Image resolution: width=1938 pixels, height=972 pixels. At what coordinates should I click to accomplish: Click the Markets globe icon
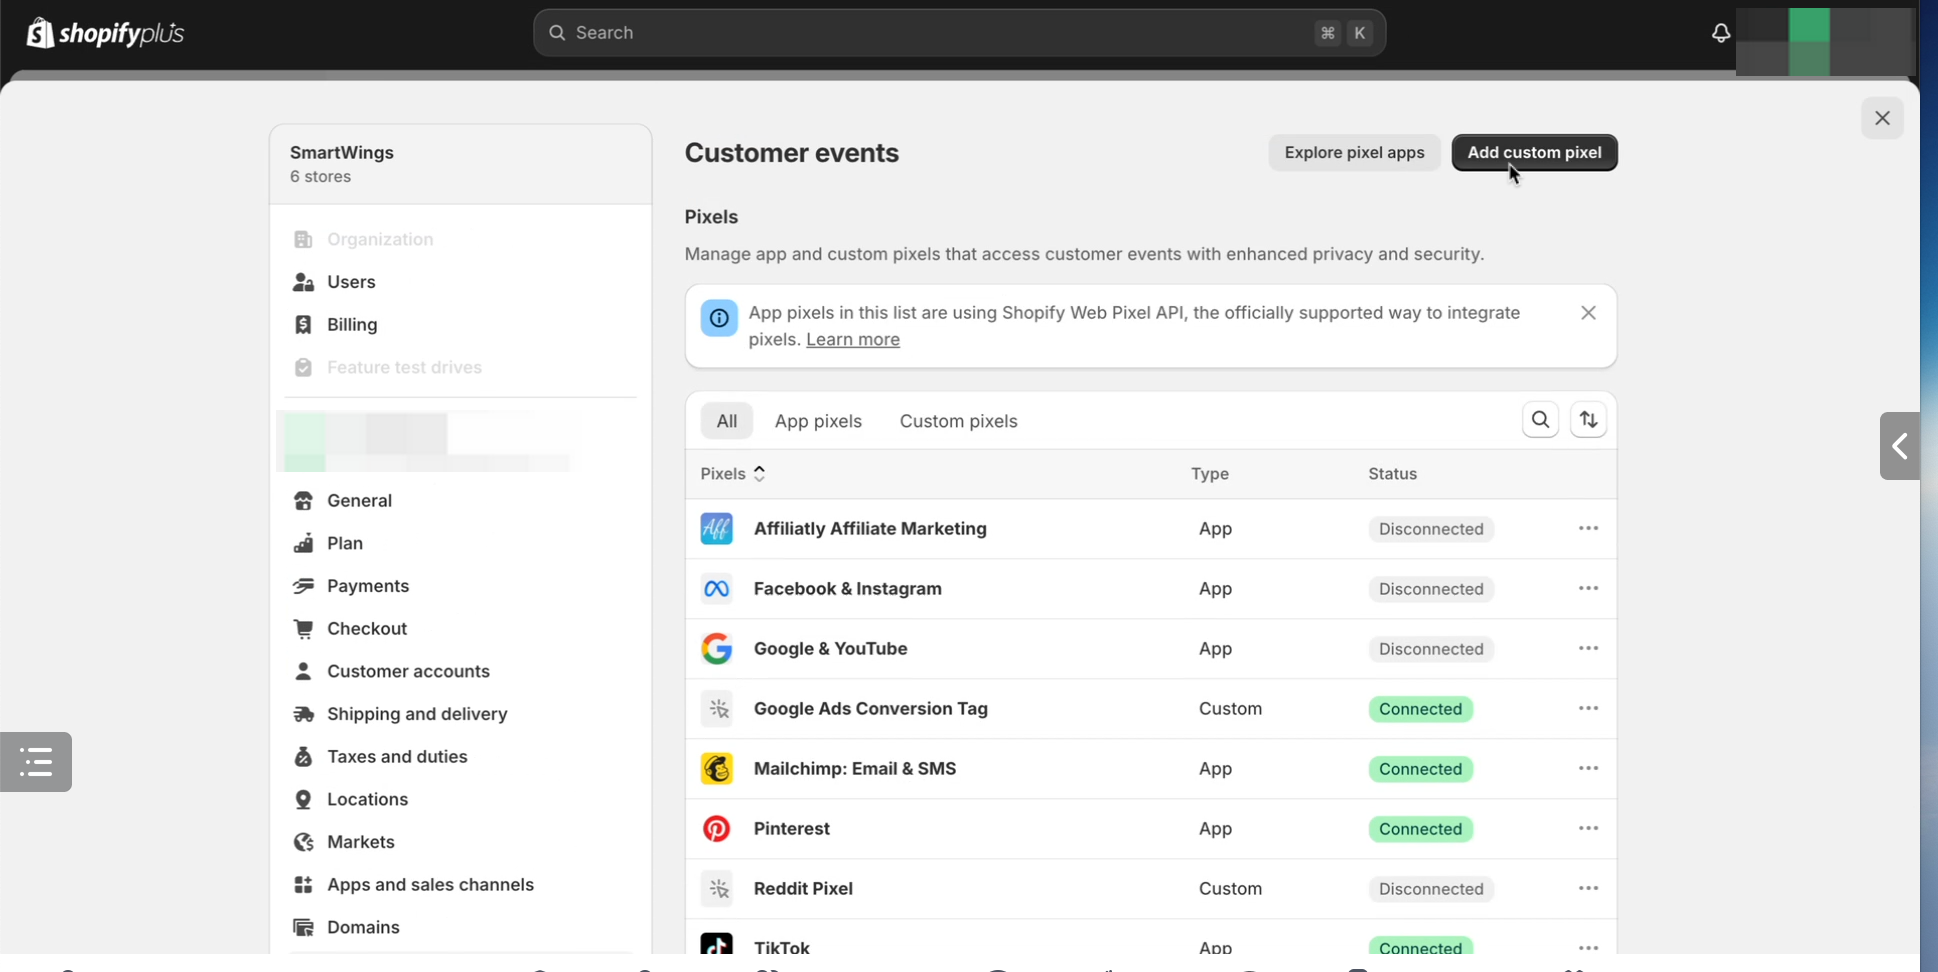(303, 842)
